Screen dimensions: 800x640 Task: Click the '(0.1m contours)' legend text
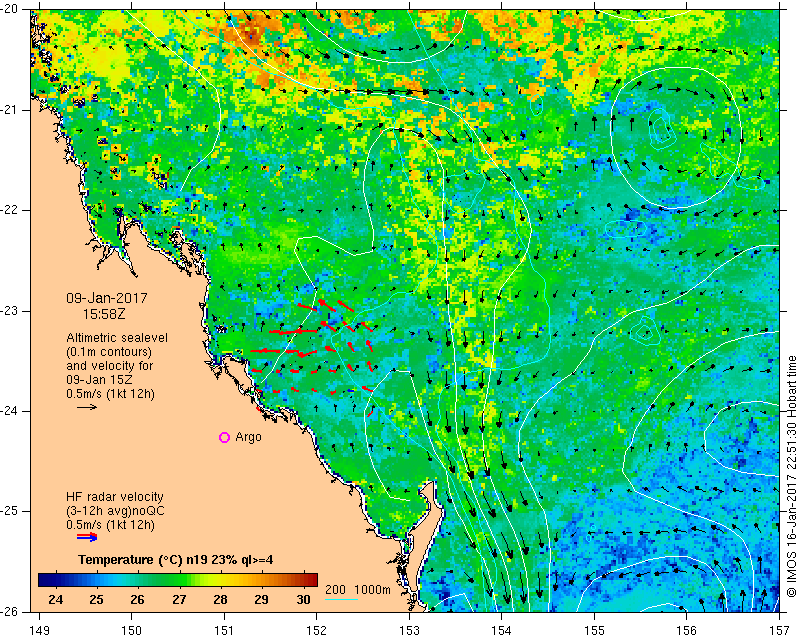(109, 352)
